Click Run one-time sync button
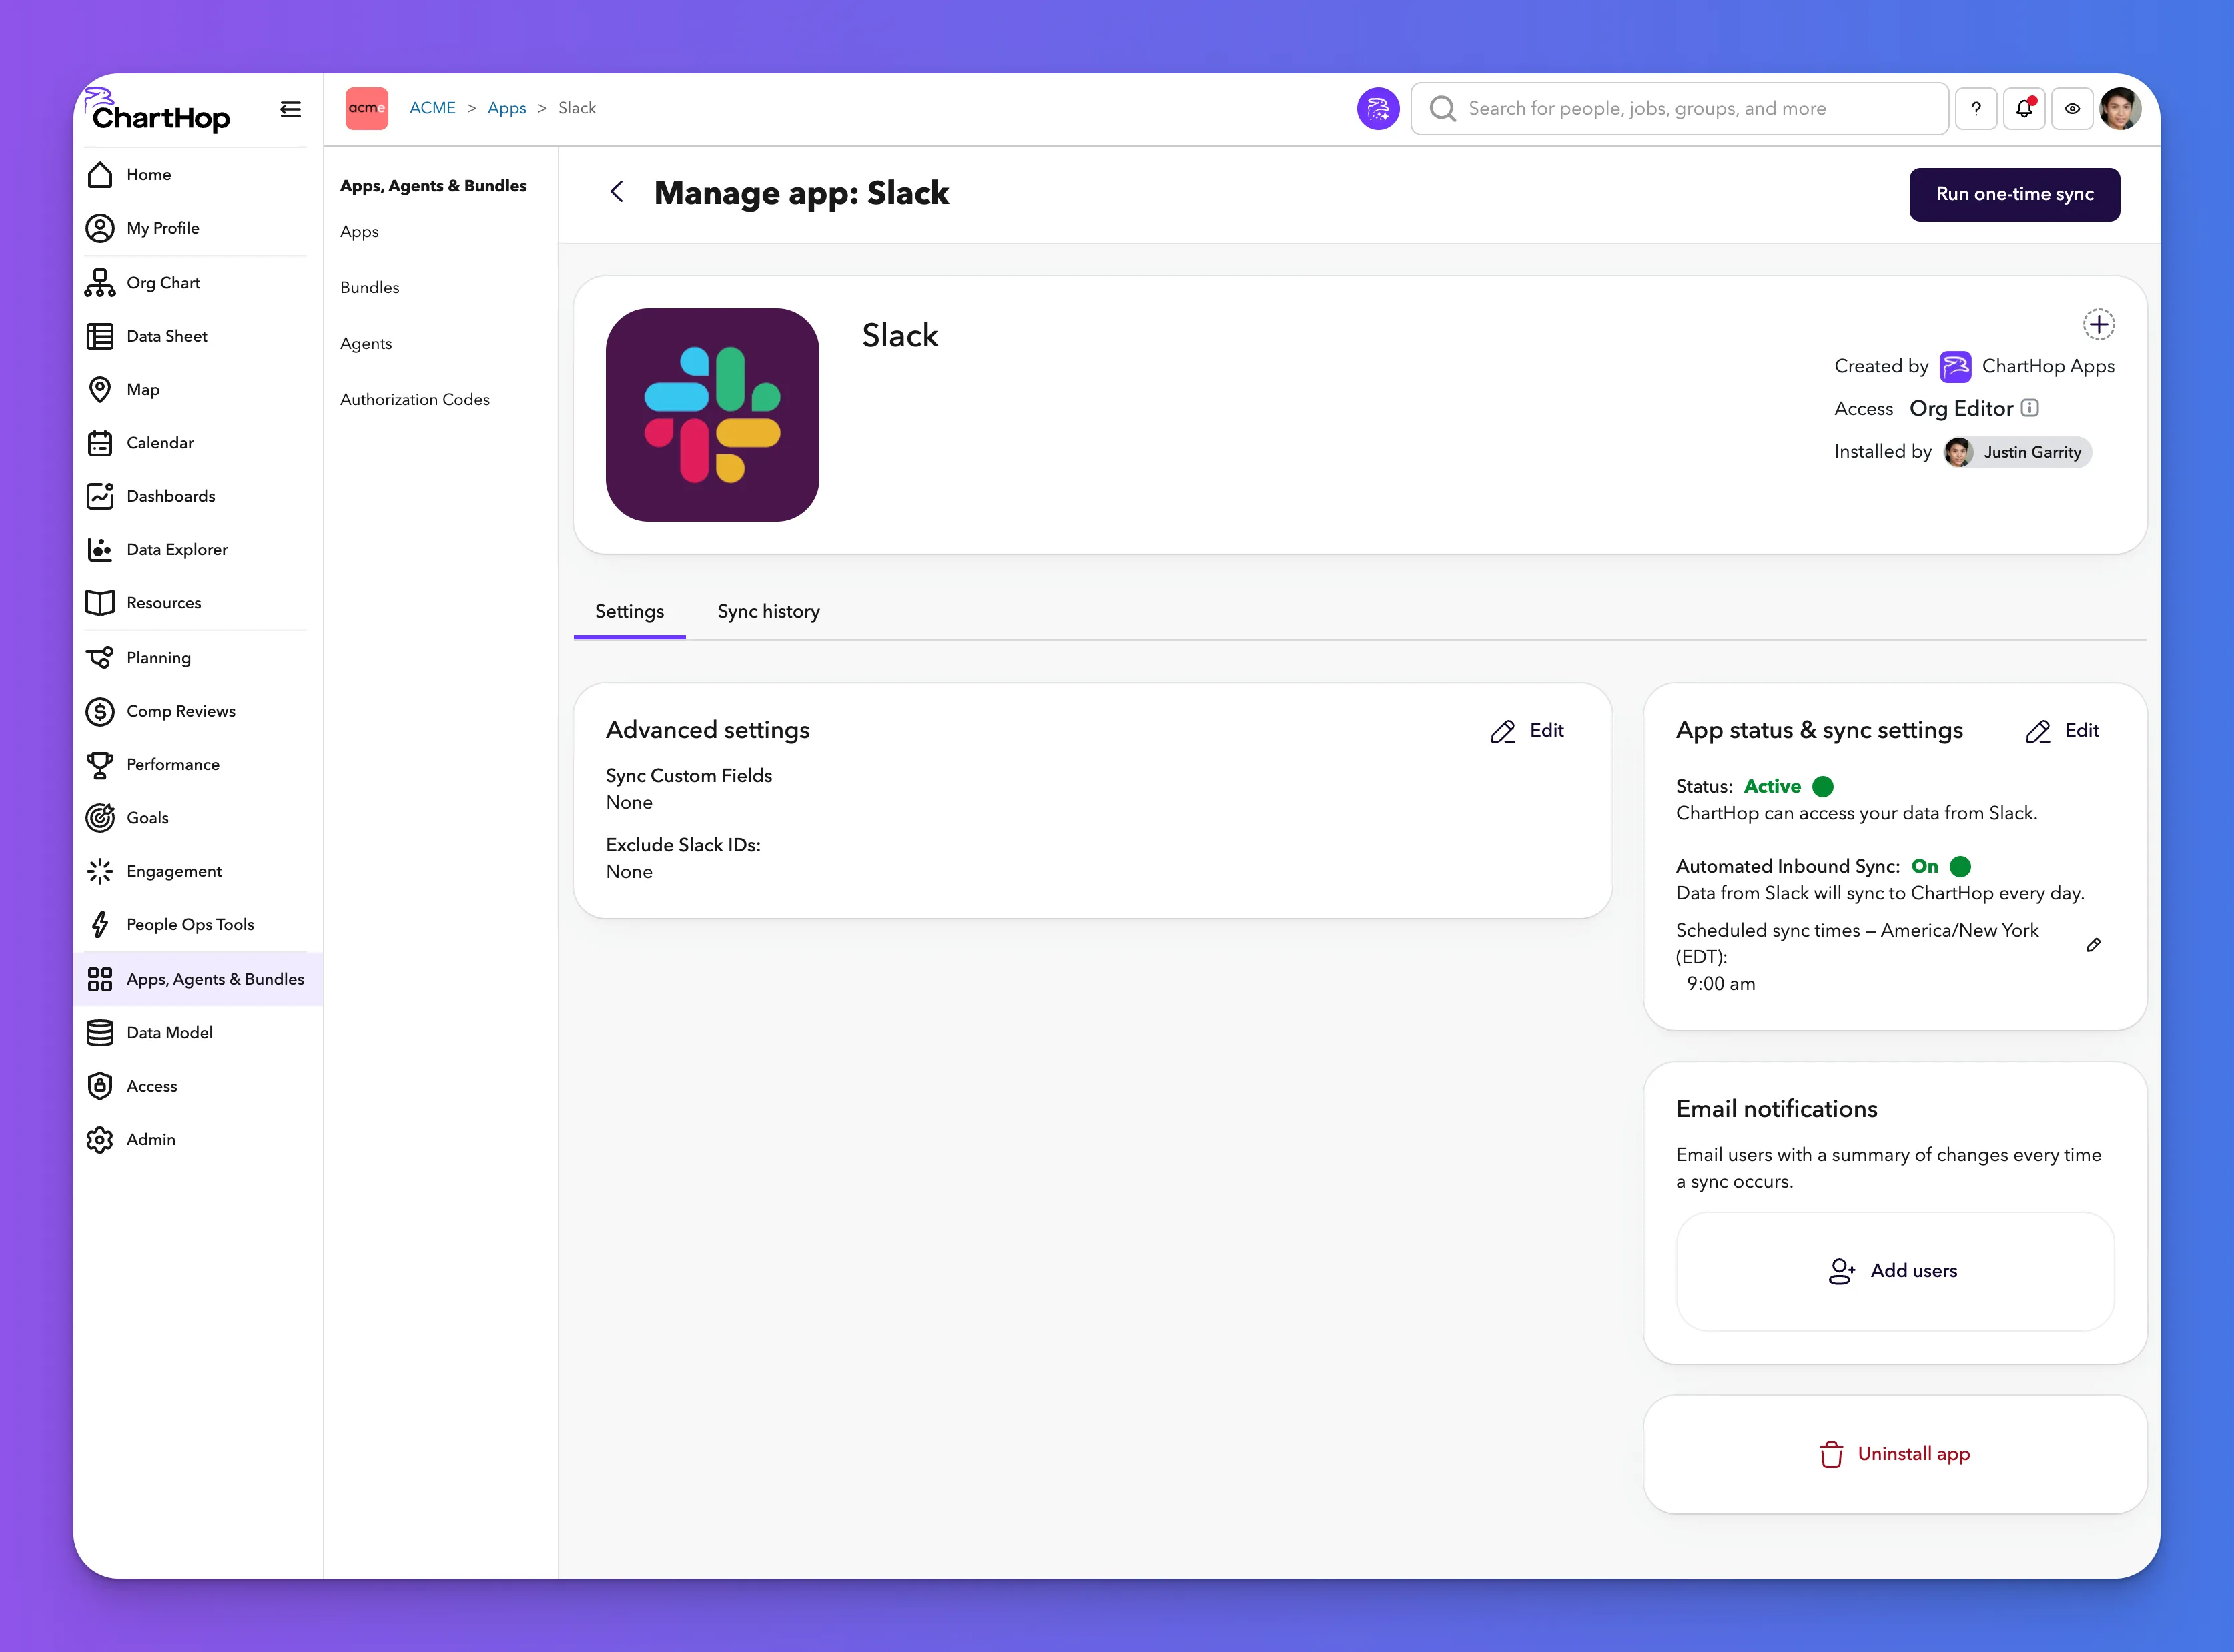 tap(2014, 194)
